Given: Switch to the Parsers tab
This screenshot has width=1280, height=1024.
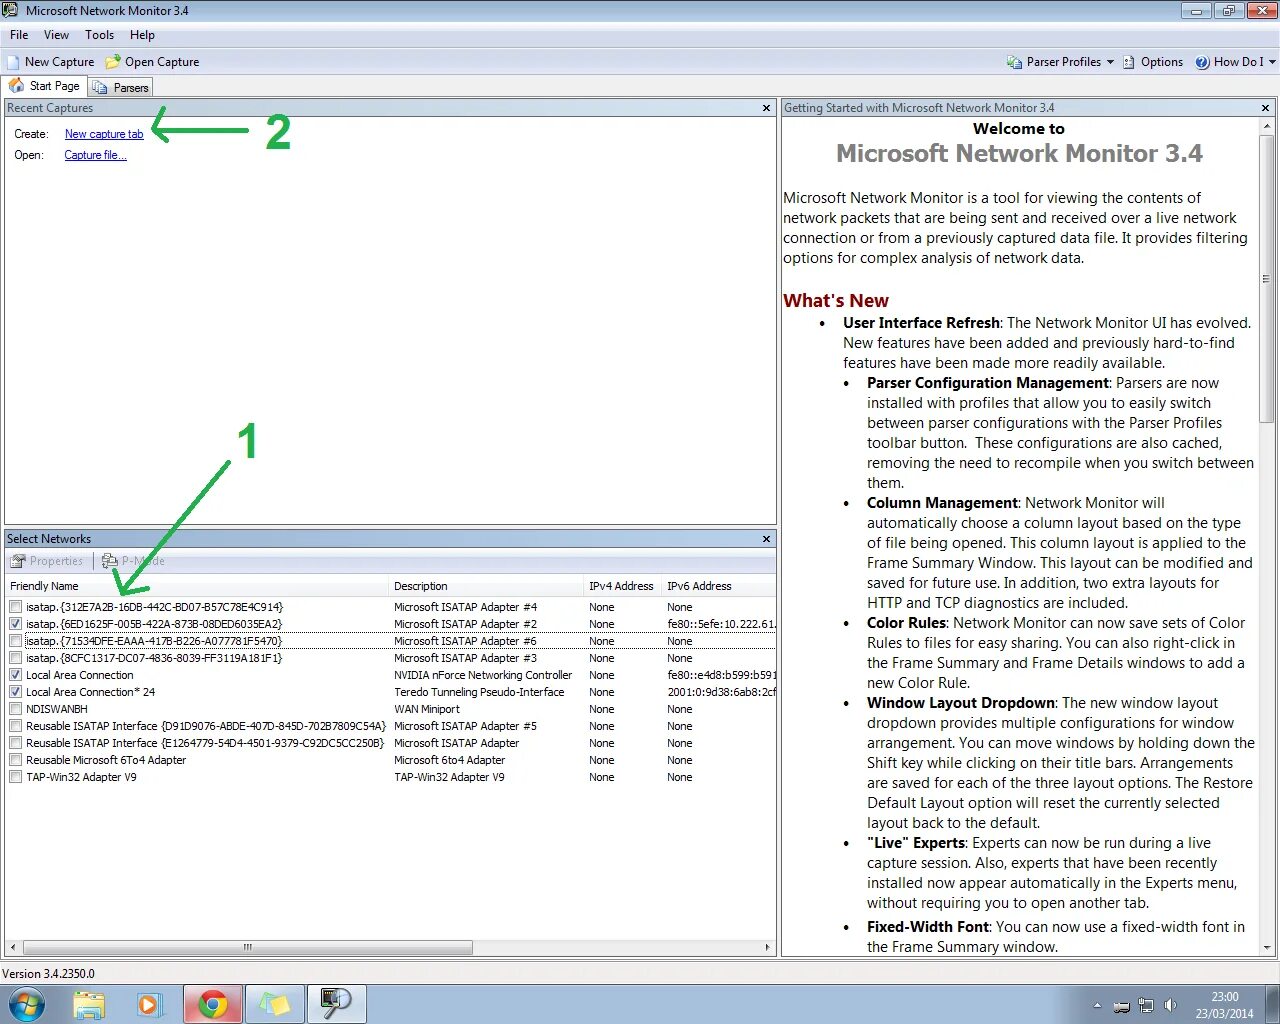Looking at the screenshot, I should (121, 87).
